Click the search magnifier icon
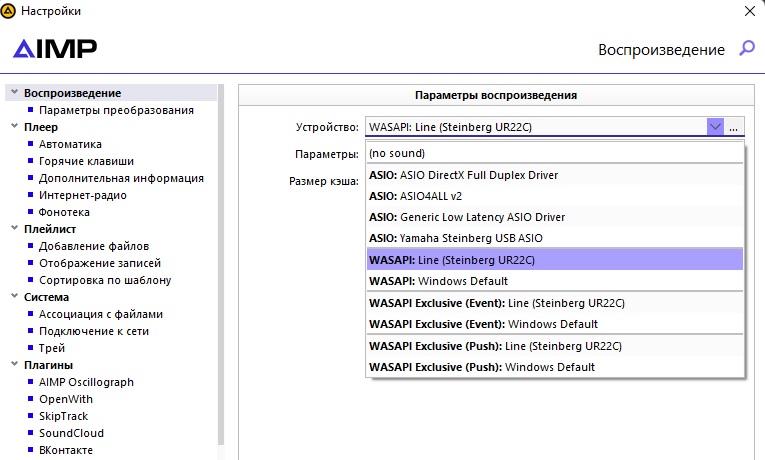Image resolution: width=765 pixels, height=460 pixels. click(x=746, y=48)
